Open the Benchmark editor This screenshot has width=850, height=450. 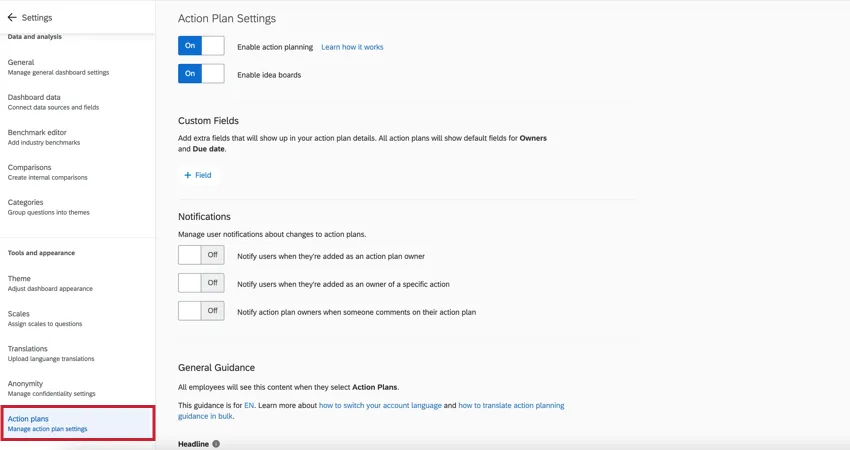[44, 137]
